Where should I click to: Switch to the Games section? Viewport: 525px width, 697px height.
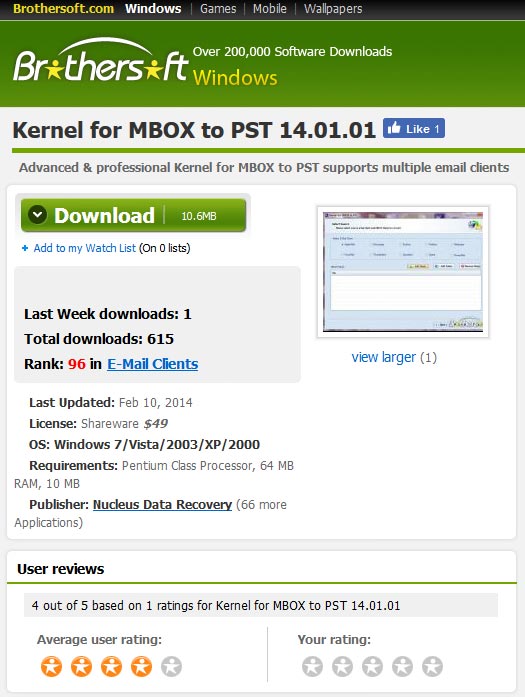(x=218, y=8)
